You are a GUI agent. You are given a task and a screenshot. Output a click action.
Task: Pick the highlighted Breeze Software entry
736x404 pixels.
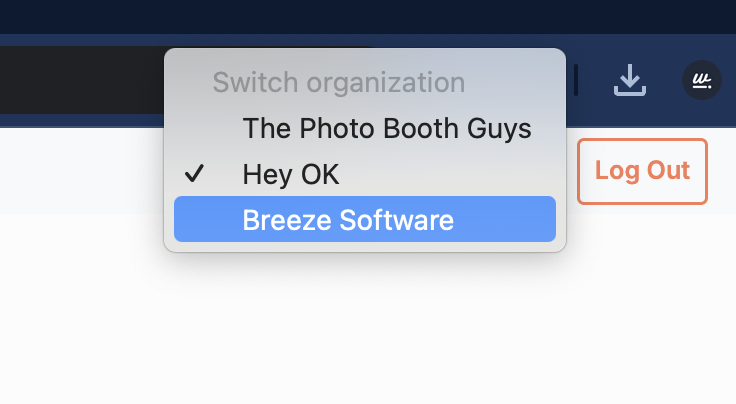click(348, 220)
